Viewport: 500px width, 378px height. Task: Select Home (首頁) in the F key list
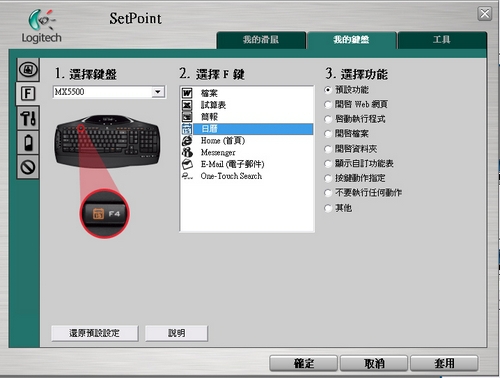(223, 141)
